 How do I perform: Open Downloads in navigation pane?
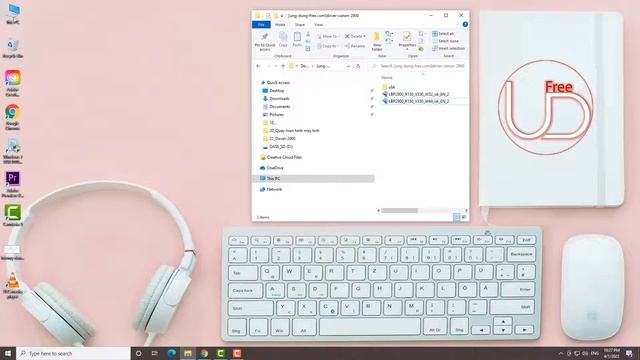[276, 98]
